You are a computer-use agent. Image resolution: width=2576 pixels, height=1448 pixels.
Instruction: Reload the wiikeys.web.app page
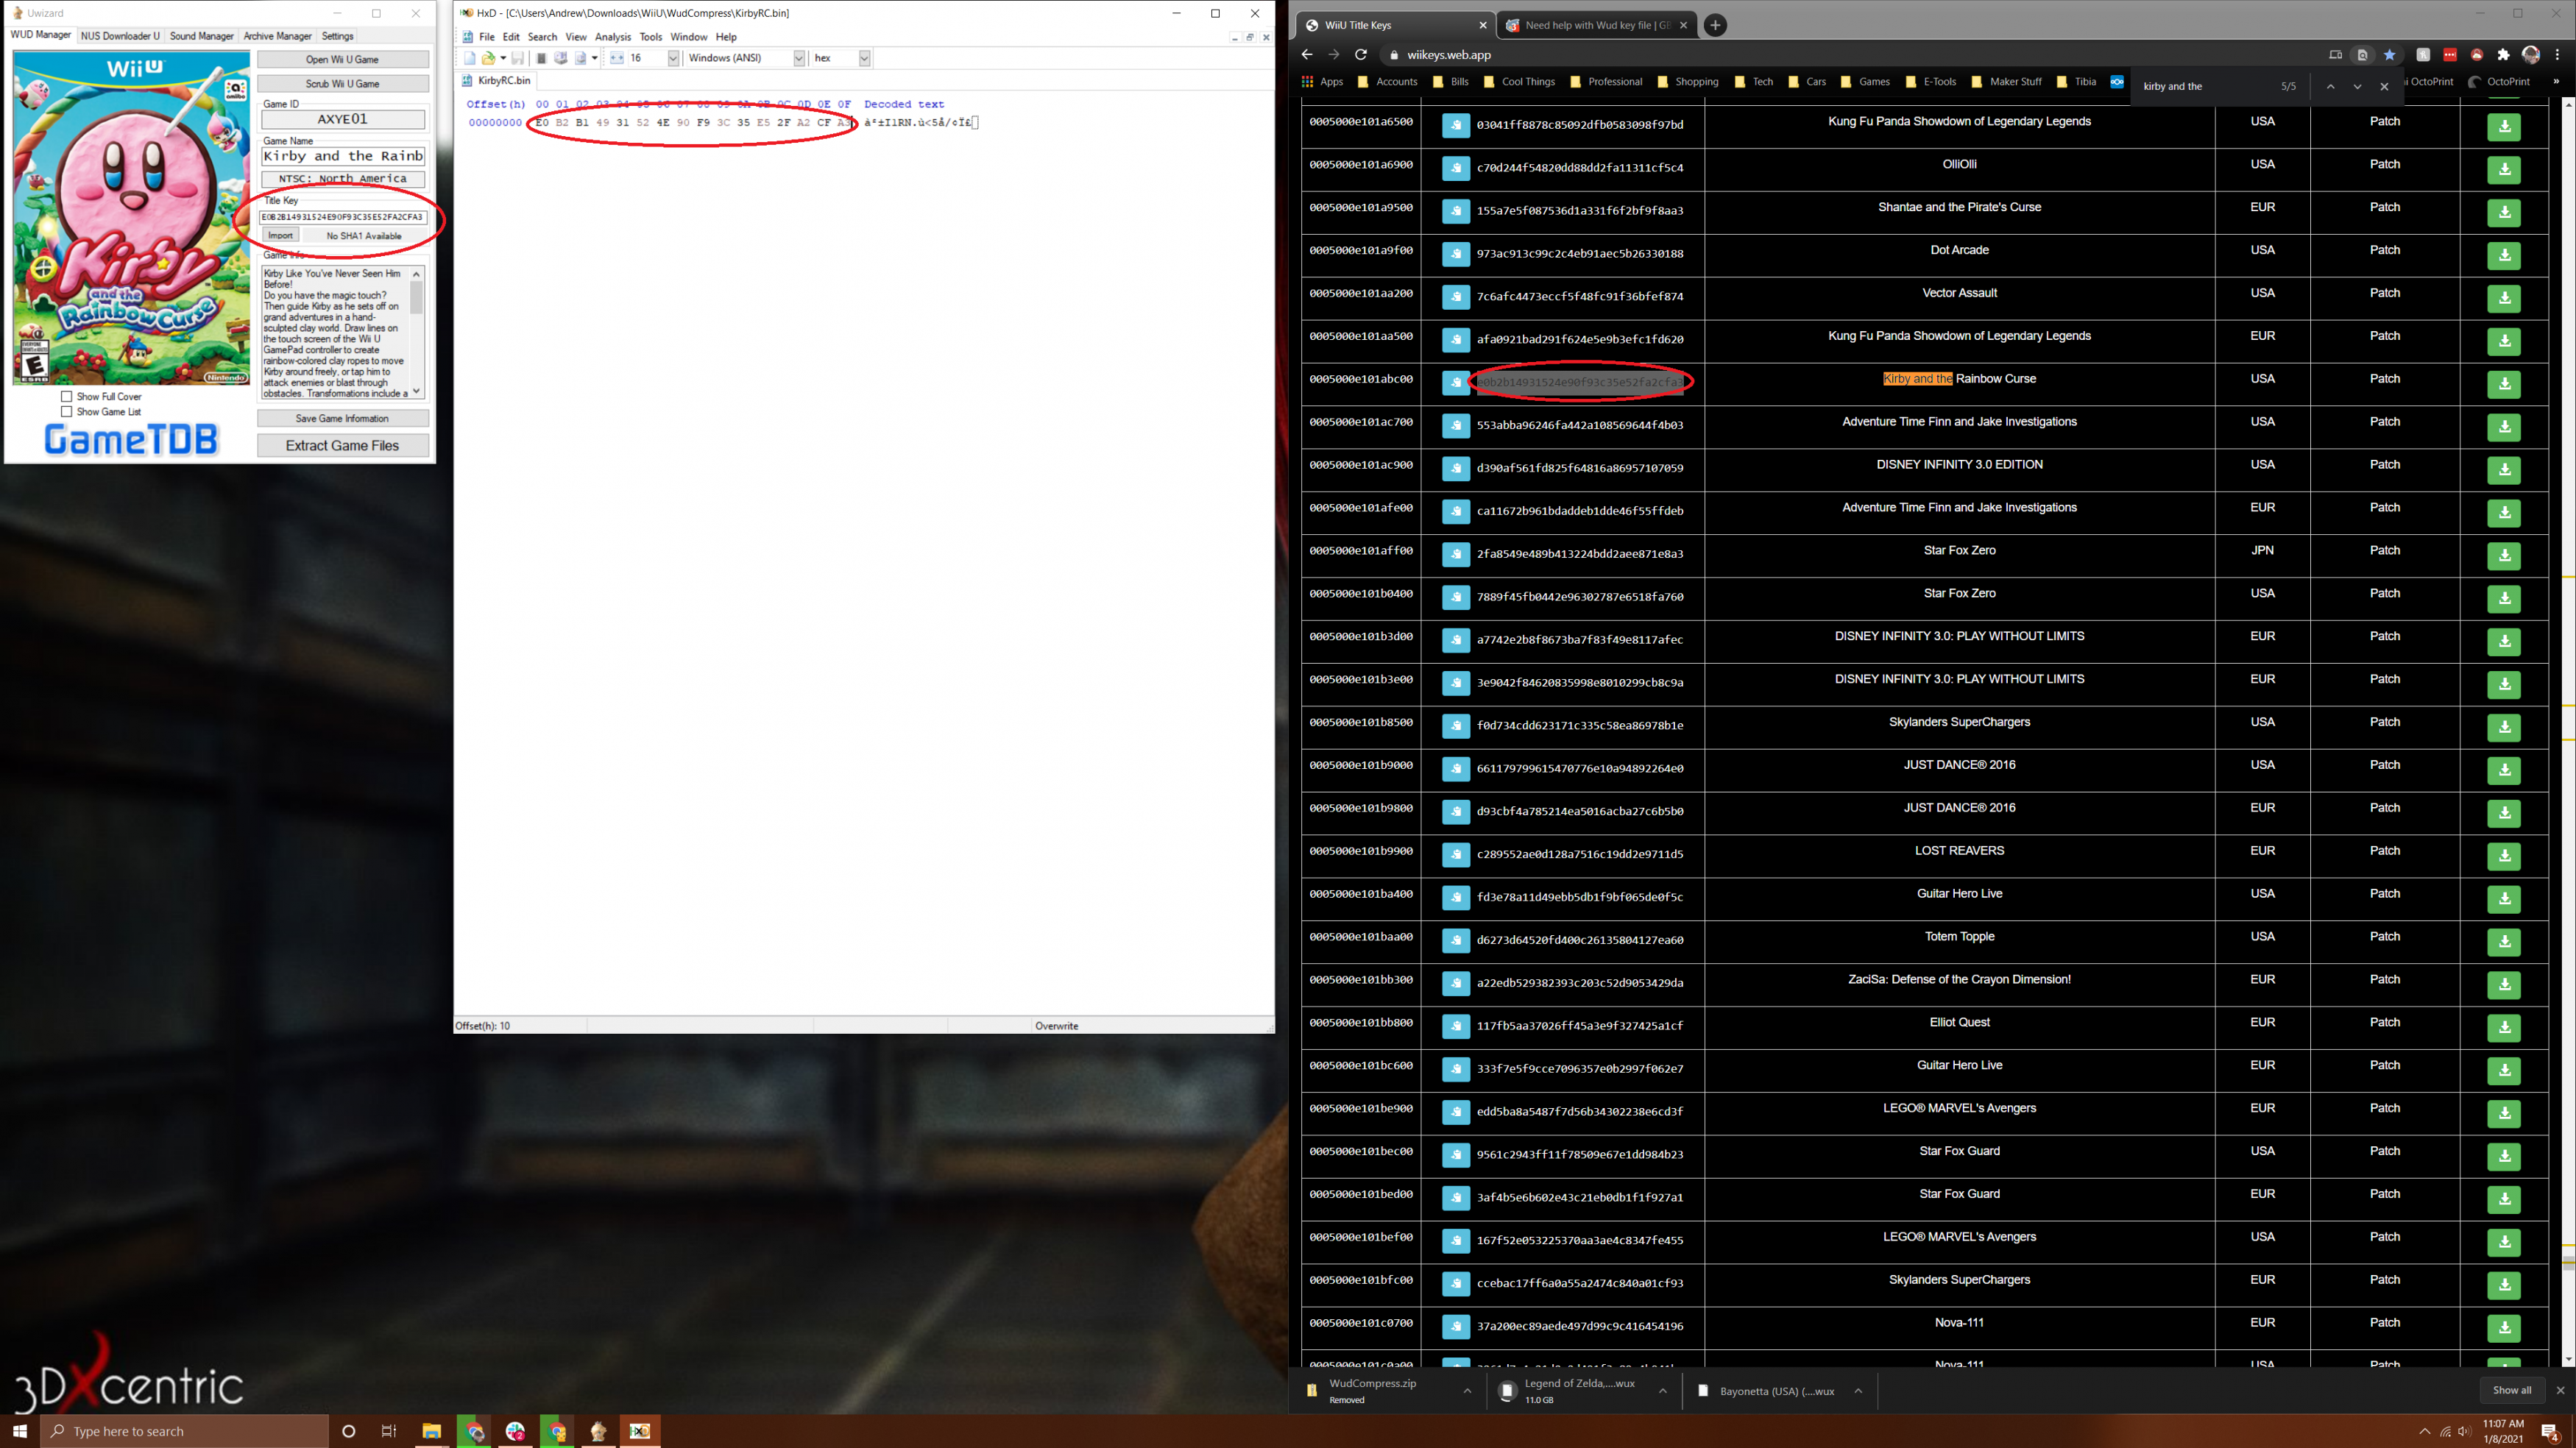click(1360, 55)
